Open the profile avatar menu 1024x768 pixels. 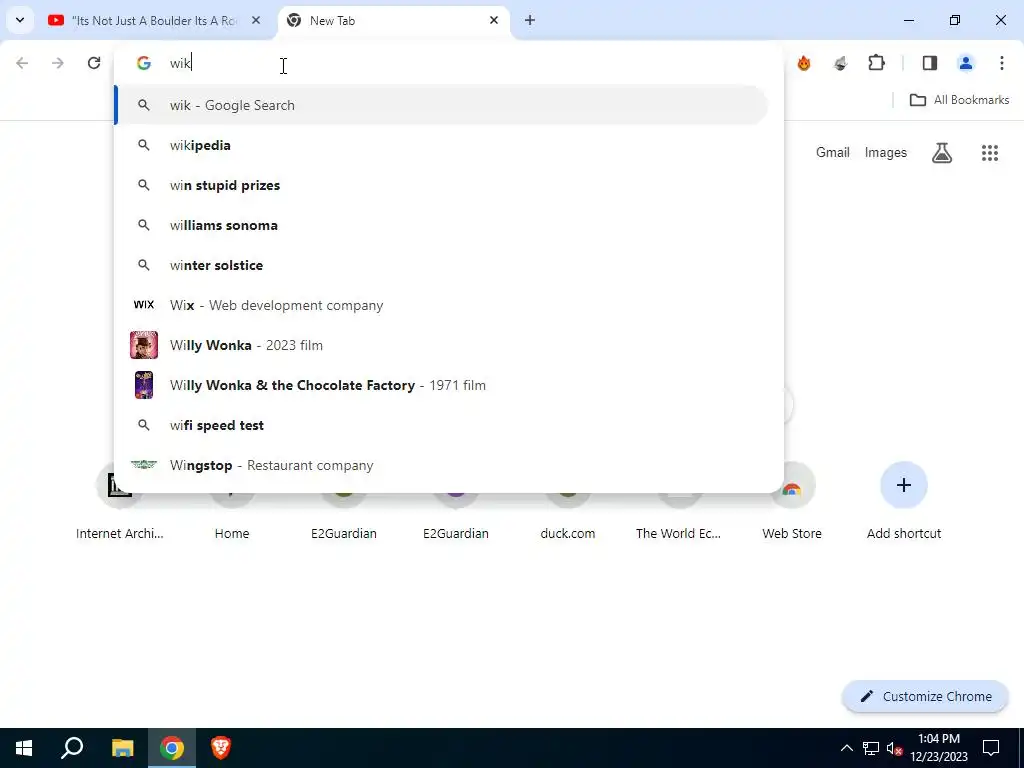tap(966, 63)
